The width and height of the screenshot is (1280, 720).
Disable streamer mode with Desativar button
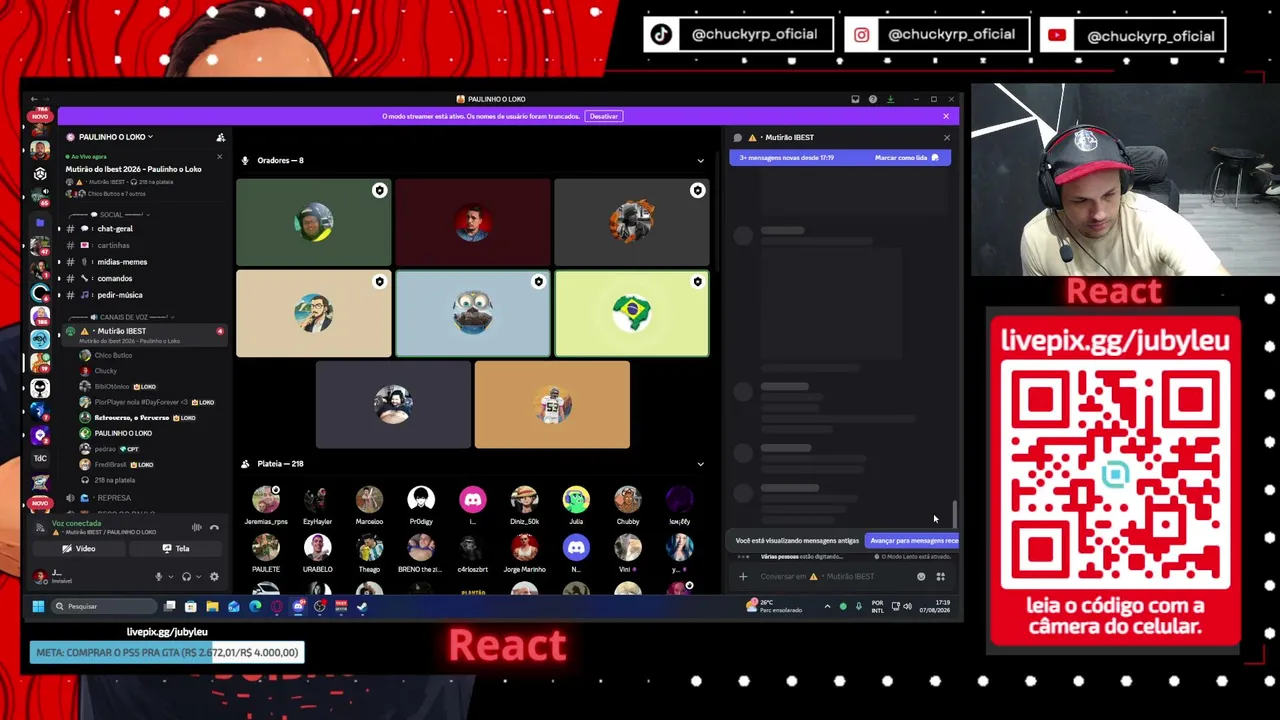click(x=604, y=116)
